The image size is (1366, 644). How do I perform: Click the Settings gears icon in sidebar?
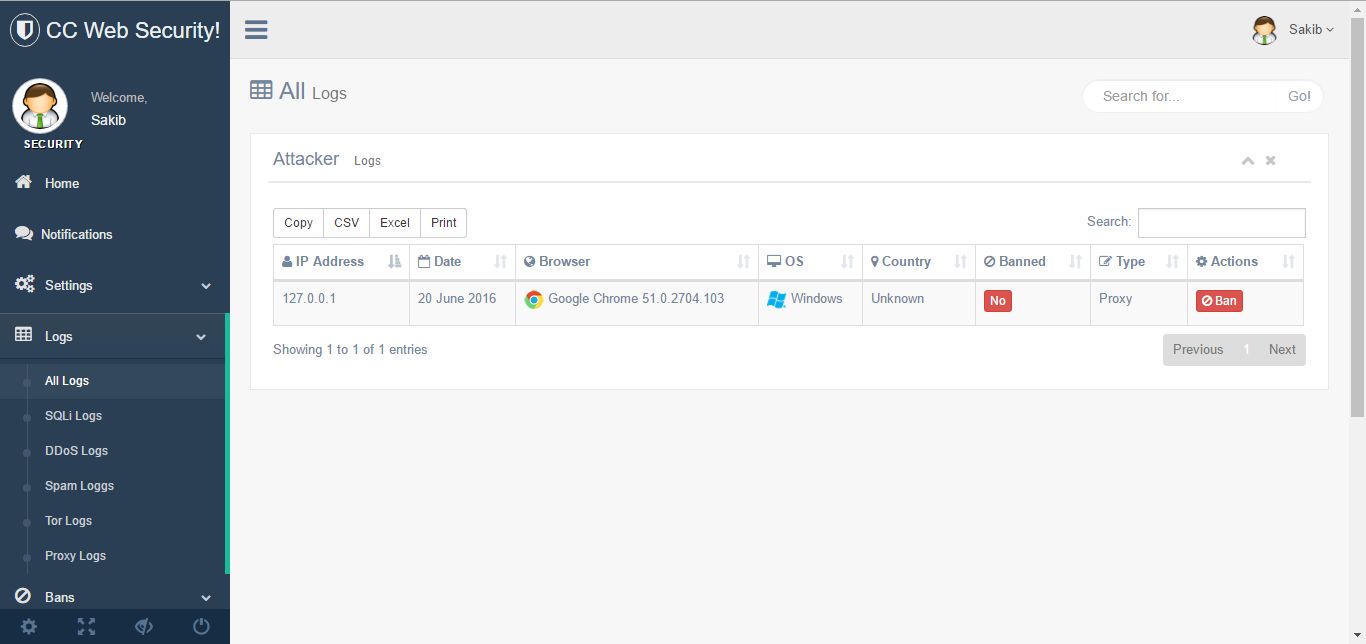25,284
